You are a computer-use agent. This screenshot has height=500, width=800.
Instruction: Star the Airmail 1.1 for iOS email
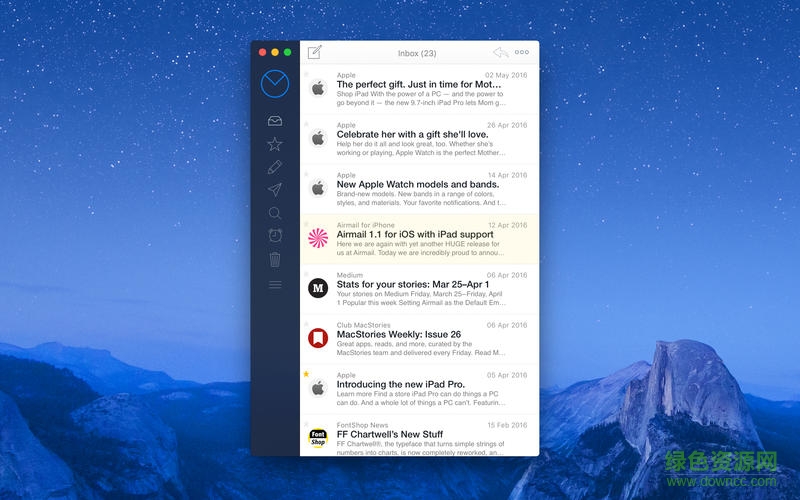point(306,224)
